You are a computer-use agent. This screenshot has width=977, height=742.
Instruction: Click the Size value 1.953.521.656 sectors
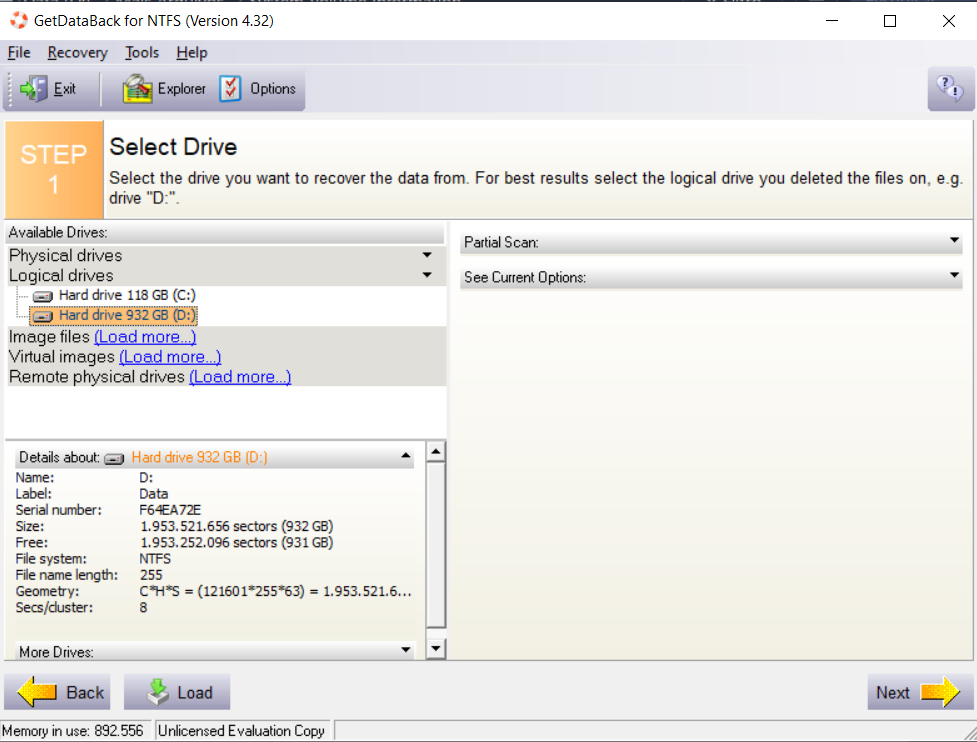[237, 526]
